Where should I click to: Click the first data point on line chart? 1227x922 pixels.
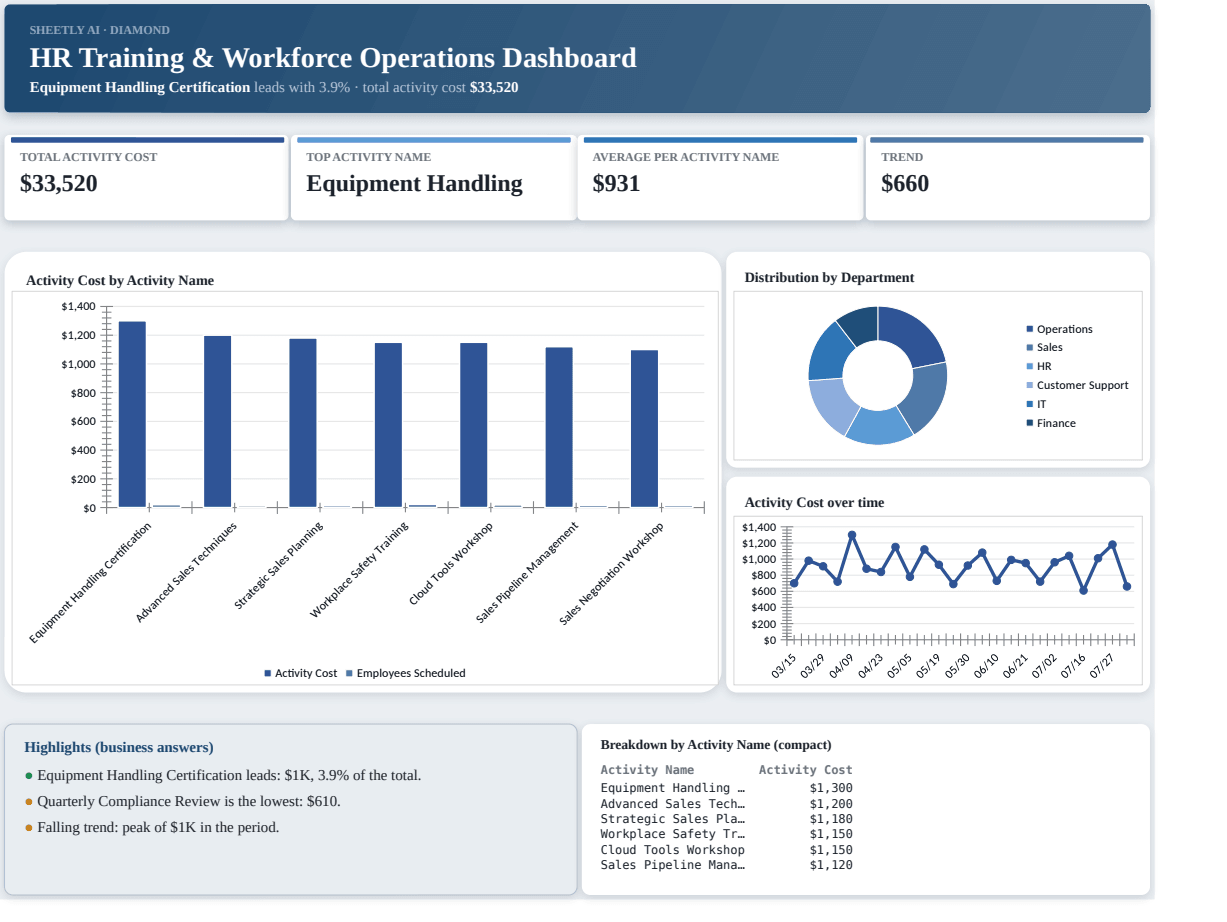tap(794, 583)
